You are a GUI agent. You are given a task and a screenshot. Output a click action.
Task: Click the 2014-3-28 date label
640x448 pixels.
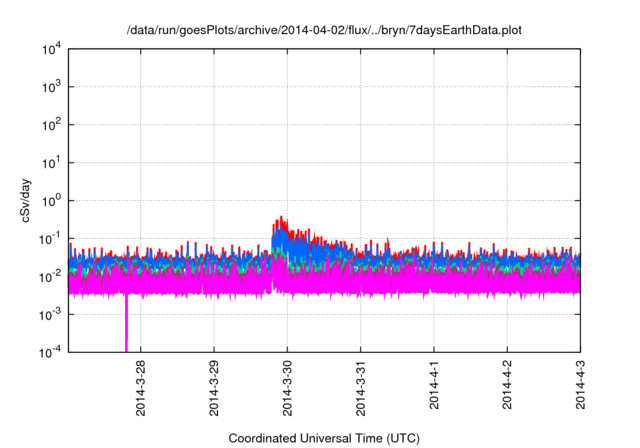tap(140, 388)
